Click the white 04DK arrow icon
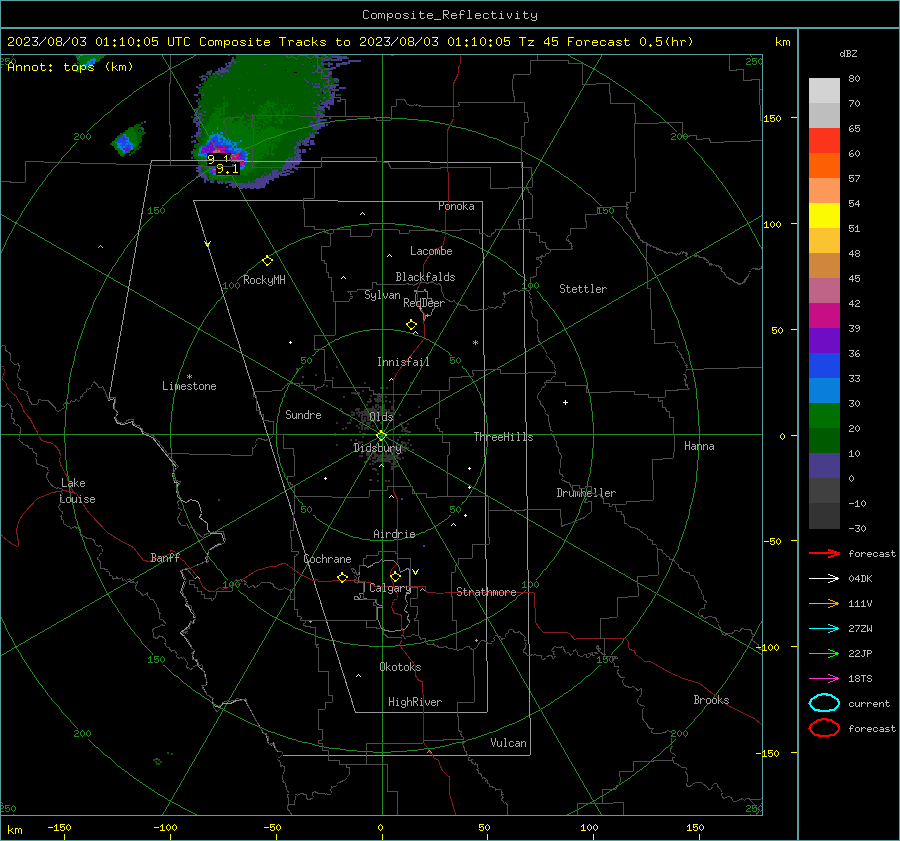Viewport: 900px width, 841px height. click(824, 578)
